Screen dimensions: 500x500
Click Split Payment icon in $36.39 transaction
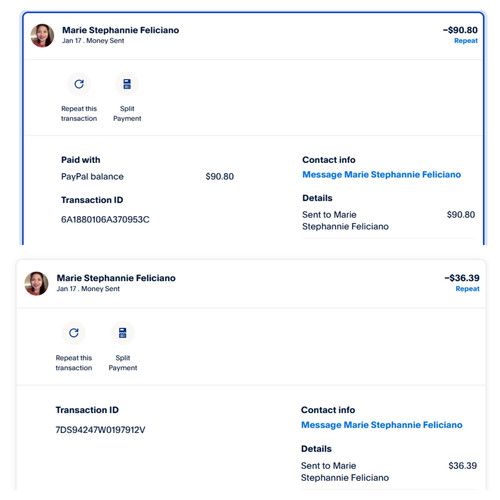click(x=123, y=333)
